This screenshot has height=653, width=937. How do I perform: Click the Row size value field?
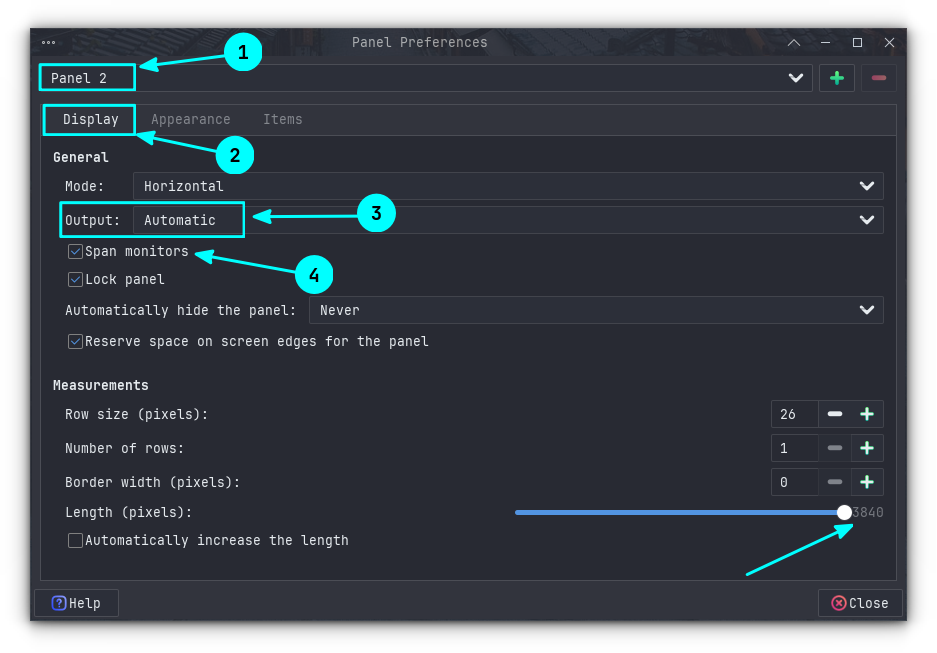click(795, 414)
